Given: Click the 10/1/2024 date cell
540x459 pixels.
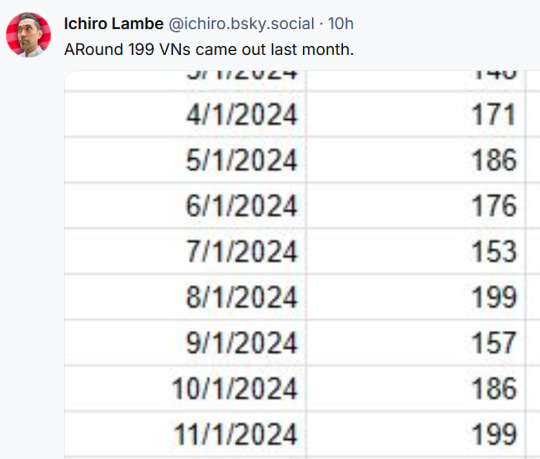Looking at the screenshot, I should (x=185, y=388).
